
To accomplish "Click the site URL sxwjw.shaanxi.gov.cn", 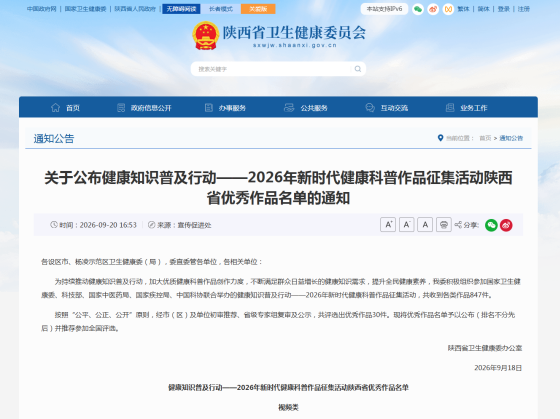I will [295, 45].
